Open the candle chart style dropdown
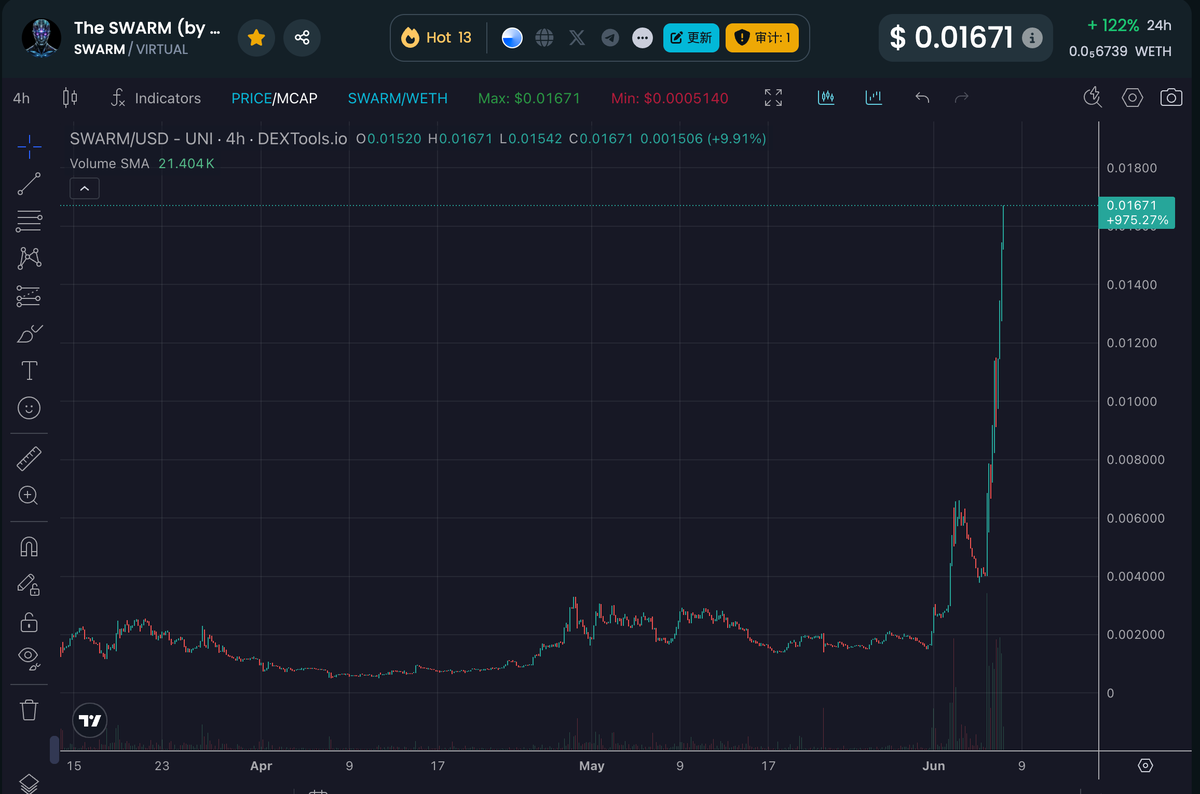This screenshot has width=1200, height=794. [x=69, y=98]
